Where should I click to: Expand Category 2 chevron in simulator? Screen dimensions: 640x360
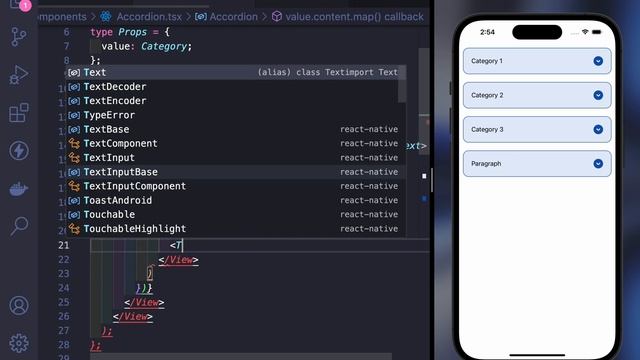(598, 95)
